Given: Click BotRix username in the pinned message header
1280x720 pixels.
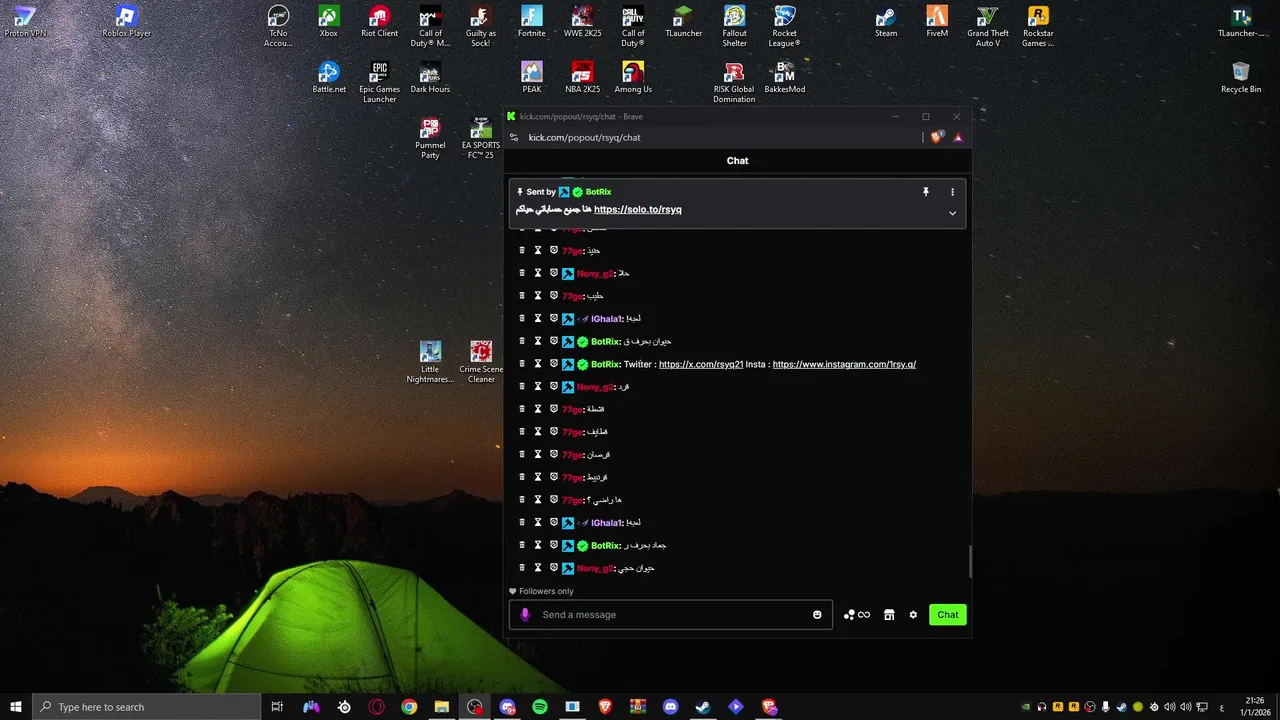Looking at the screenshot, I should [598, 192].
